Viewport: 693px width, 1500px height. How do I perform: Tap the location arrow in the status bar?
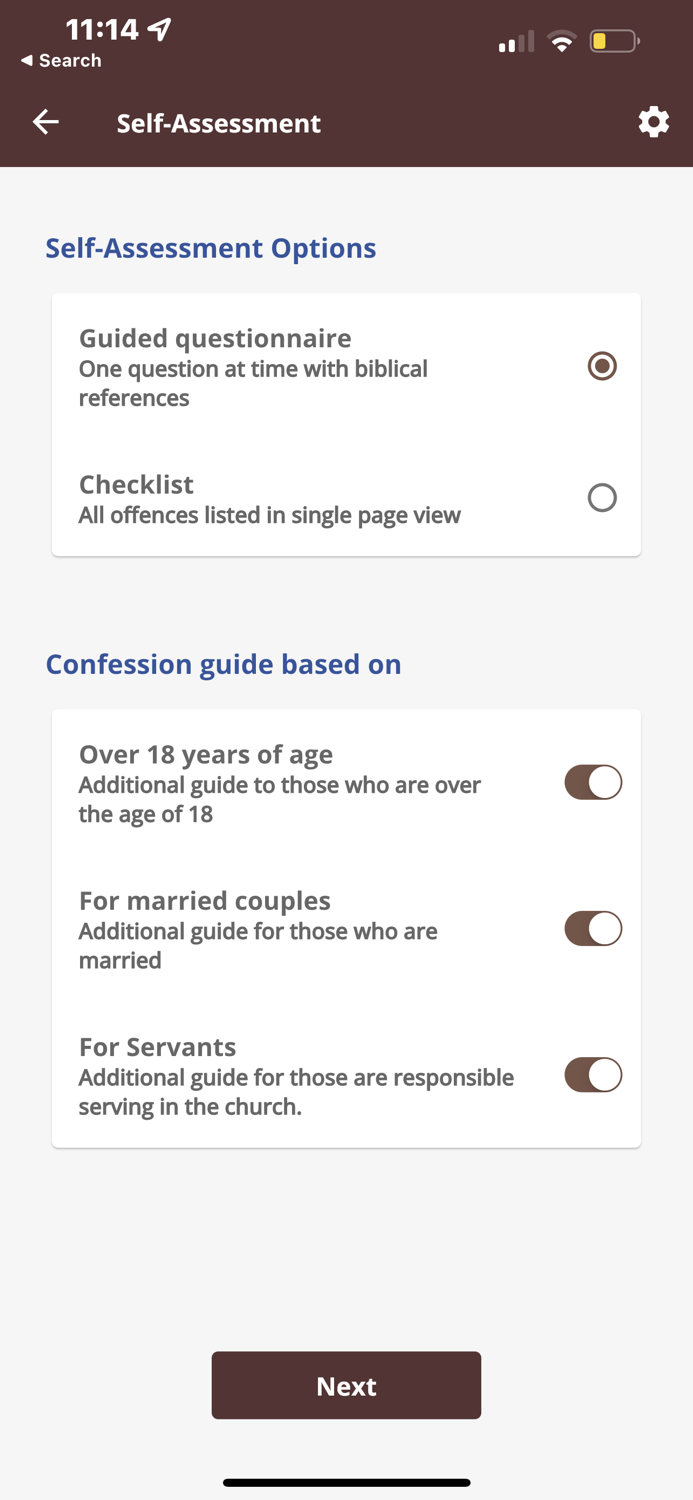click(160, 29)
